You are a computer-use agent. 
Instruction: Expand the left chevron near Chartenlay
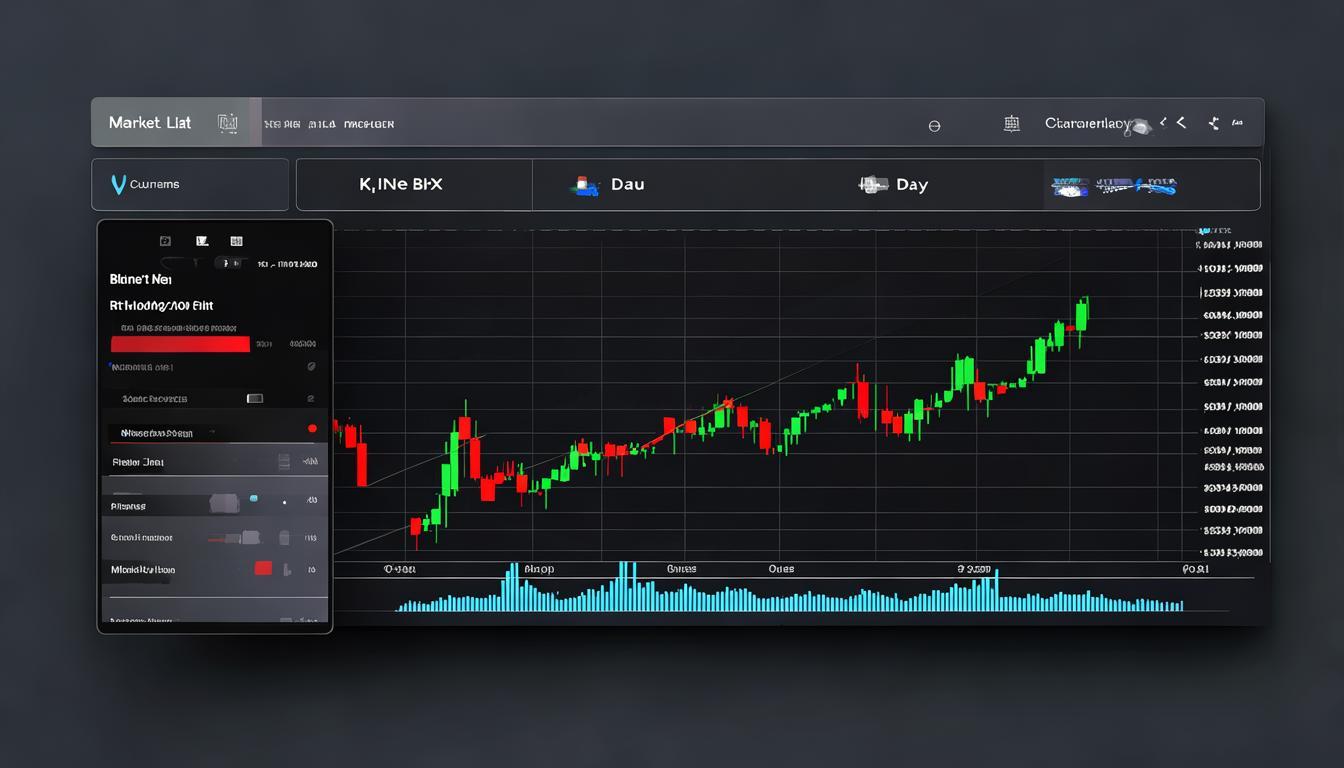(1163, 122)
